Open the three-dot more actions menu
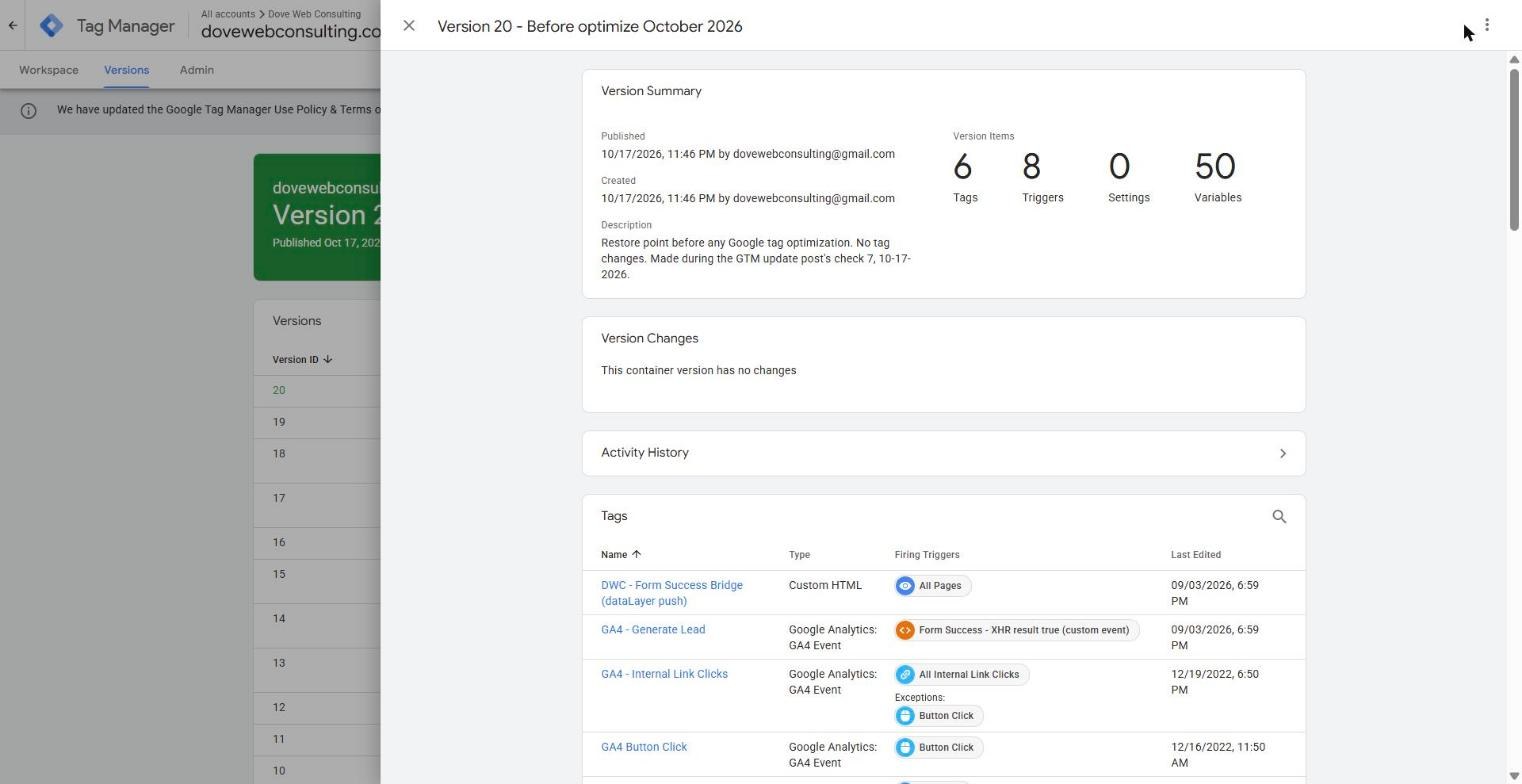This screenshot has width=1522, height=784. tap(1487, 25)
